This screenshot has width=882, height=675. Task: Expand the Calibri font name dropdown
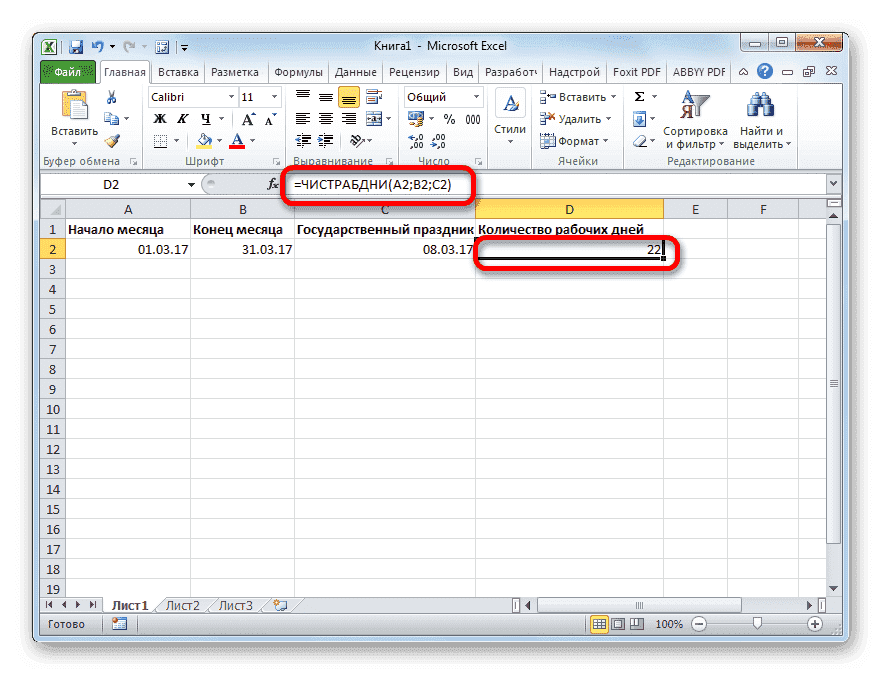click(x=230, y=98)
